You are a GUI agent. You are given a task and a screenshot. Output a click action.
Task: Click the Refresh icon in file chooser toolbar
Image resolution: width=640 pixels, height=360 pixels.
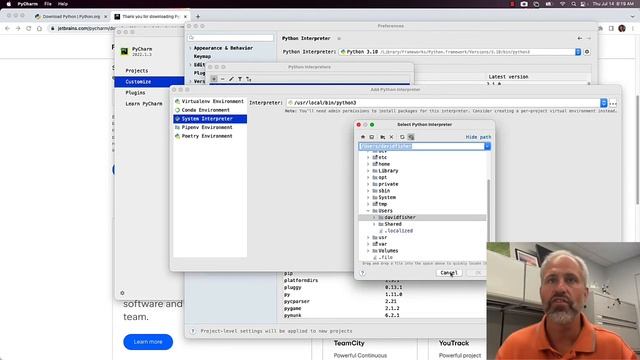402,137
